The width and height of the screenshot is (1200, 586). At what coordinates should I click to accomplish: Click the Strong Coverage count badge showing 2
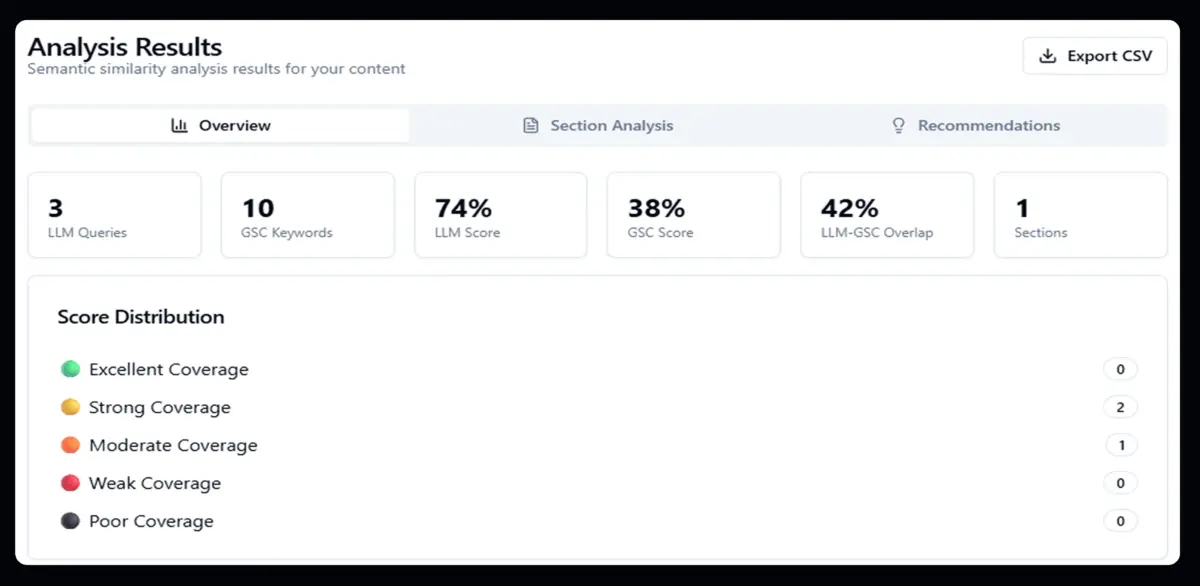click(1121, 407)
